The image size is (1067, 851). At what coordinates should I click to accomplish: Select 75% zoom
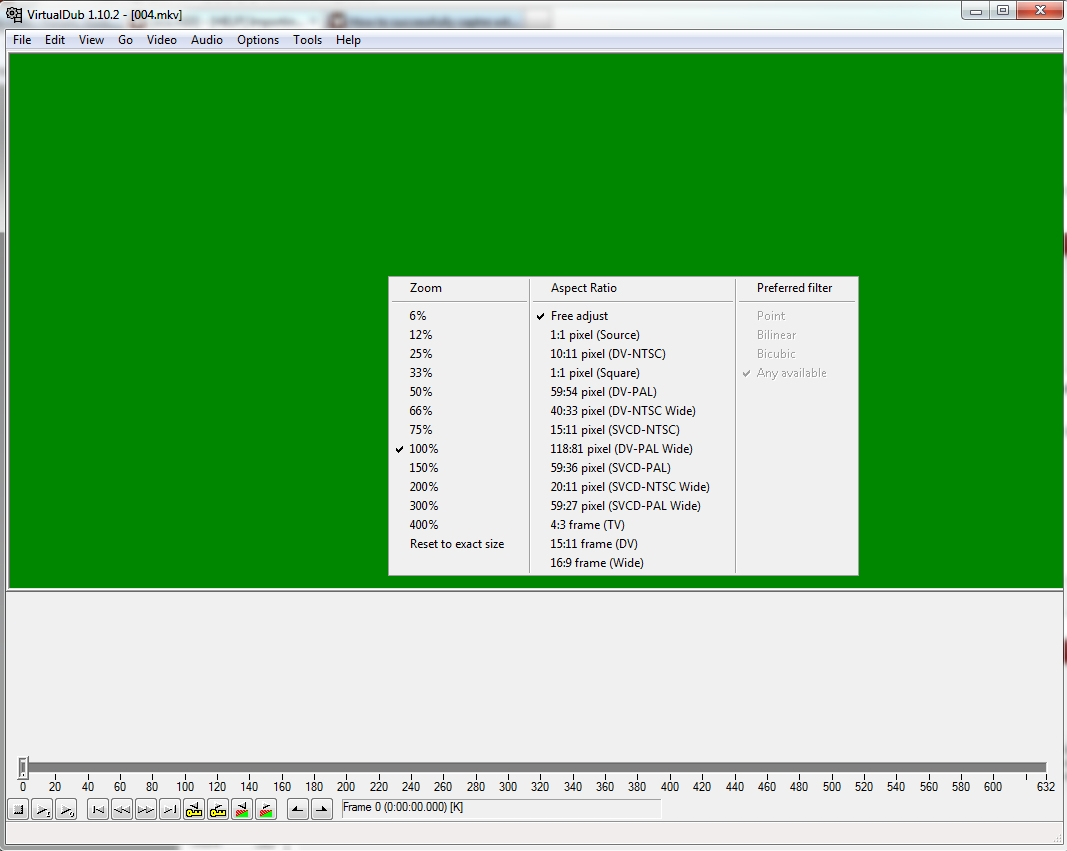(459, 430)
